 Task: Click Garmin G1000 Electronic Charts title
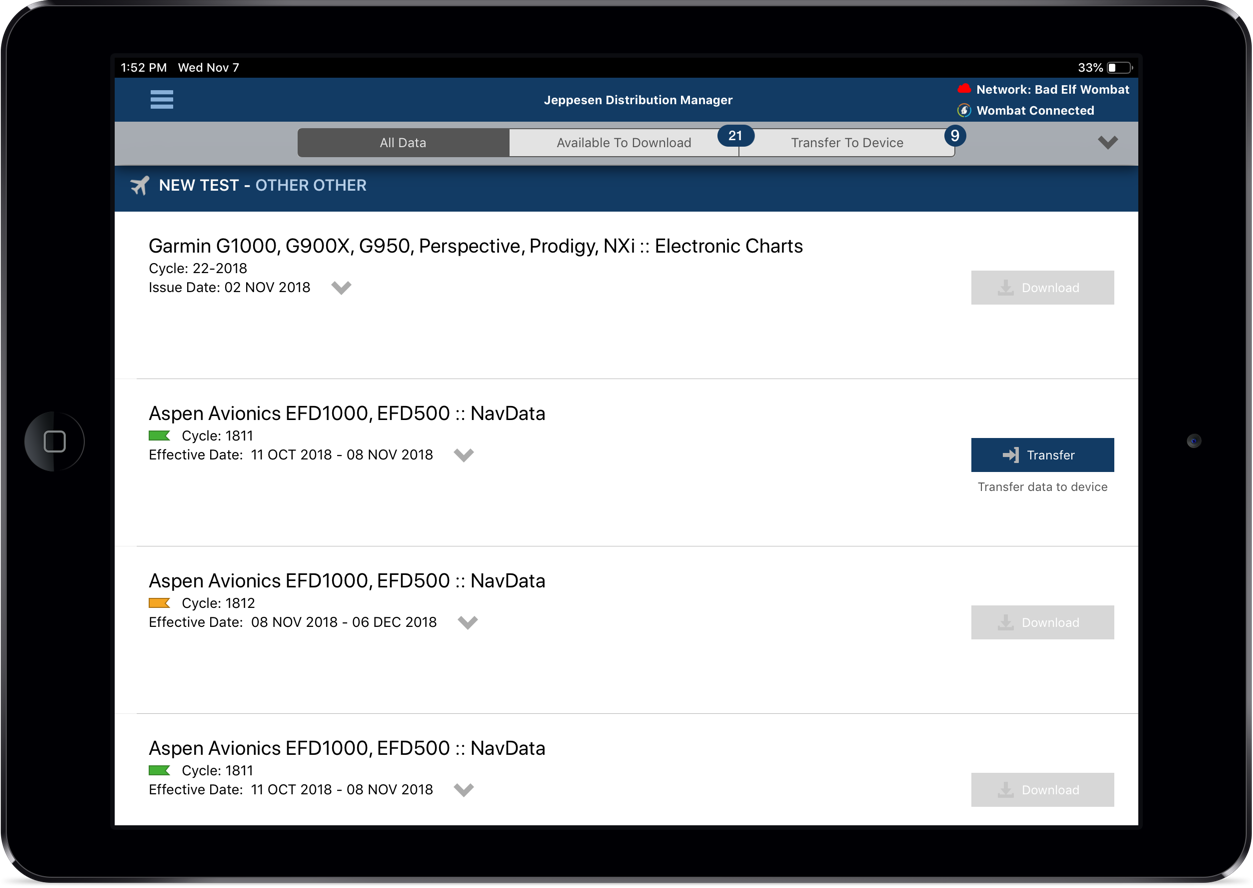476,246
